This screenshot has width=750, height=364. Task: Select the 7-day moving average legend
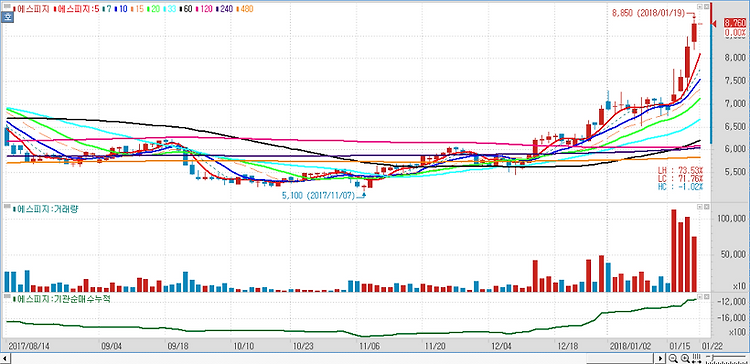tap(108, 9)
